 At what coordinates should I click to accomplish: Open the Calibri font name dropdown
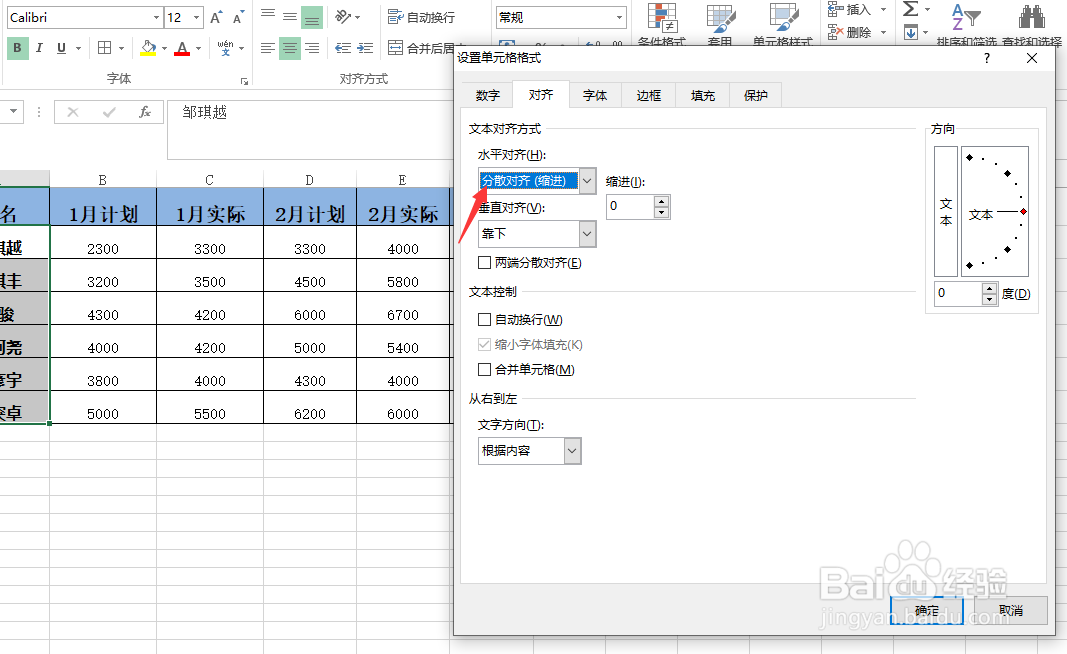coord(156,18)
